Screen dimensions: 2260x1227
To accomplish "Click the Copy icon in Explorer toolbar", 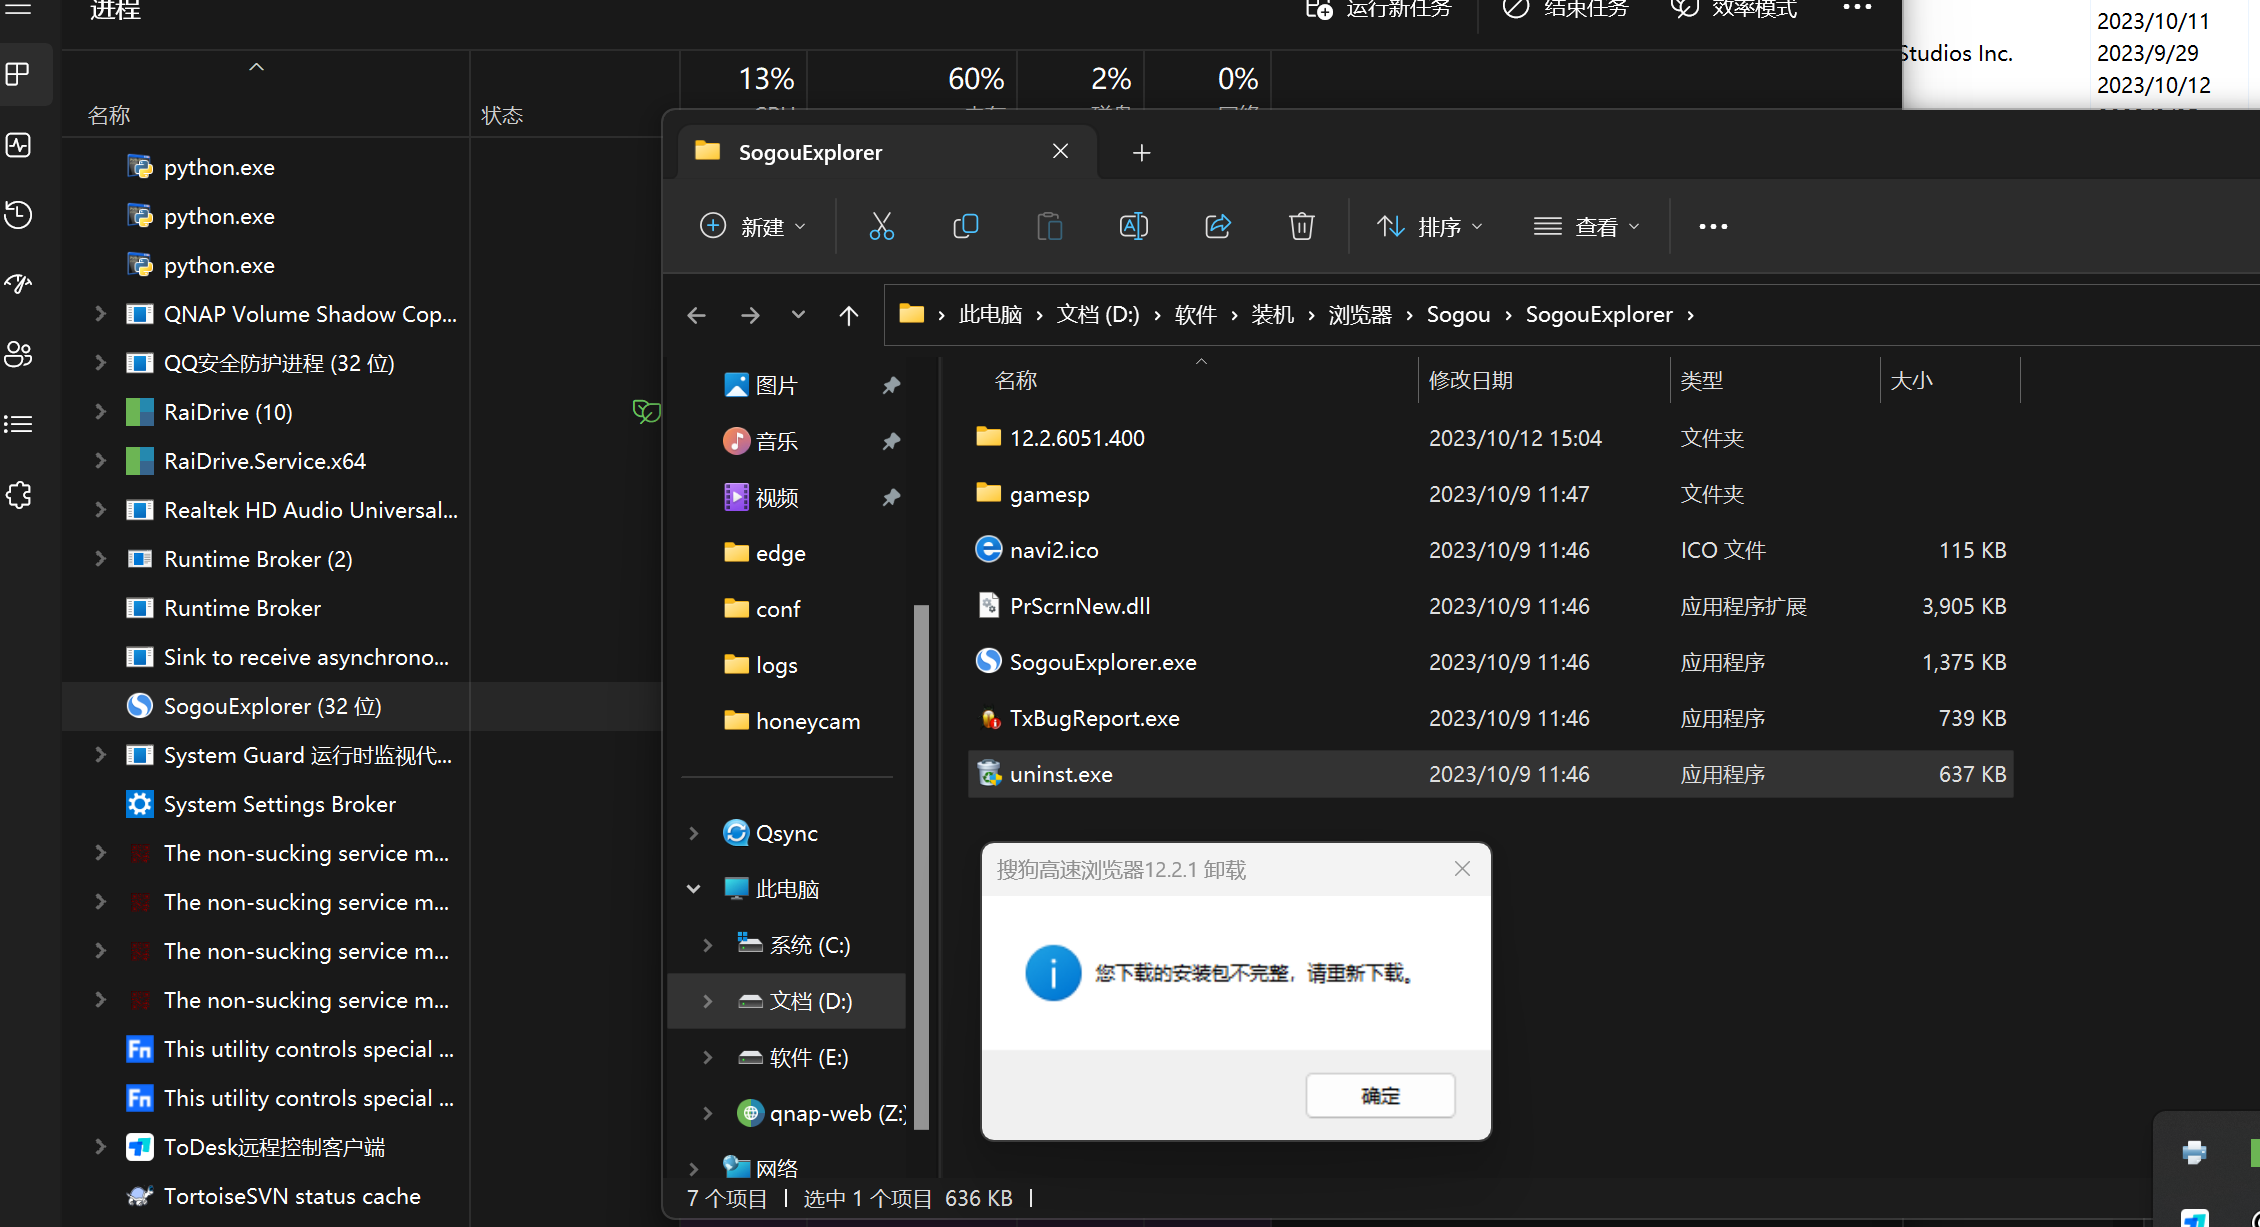I will point(965,226).
